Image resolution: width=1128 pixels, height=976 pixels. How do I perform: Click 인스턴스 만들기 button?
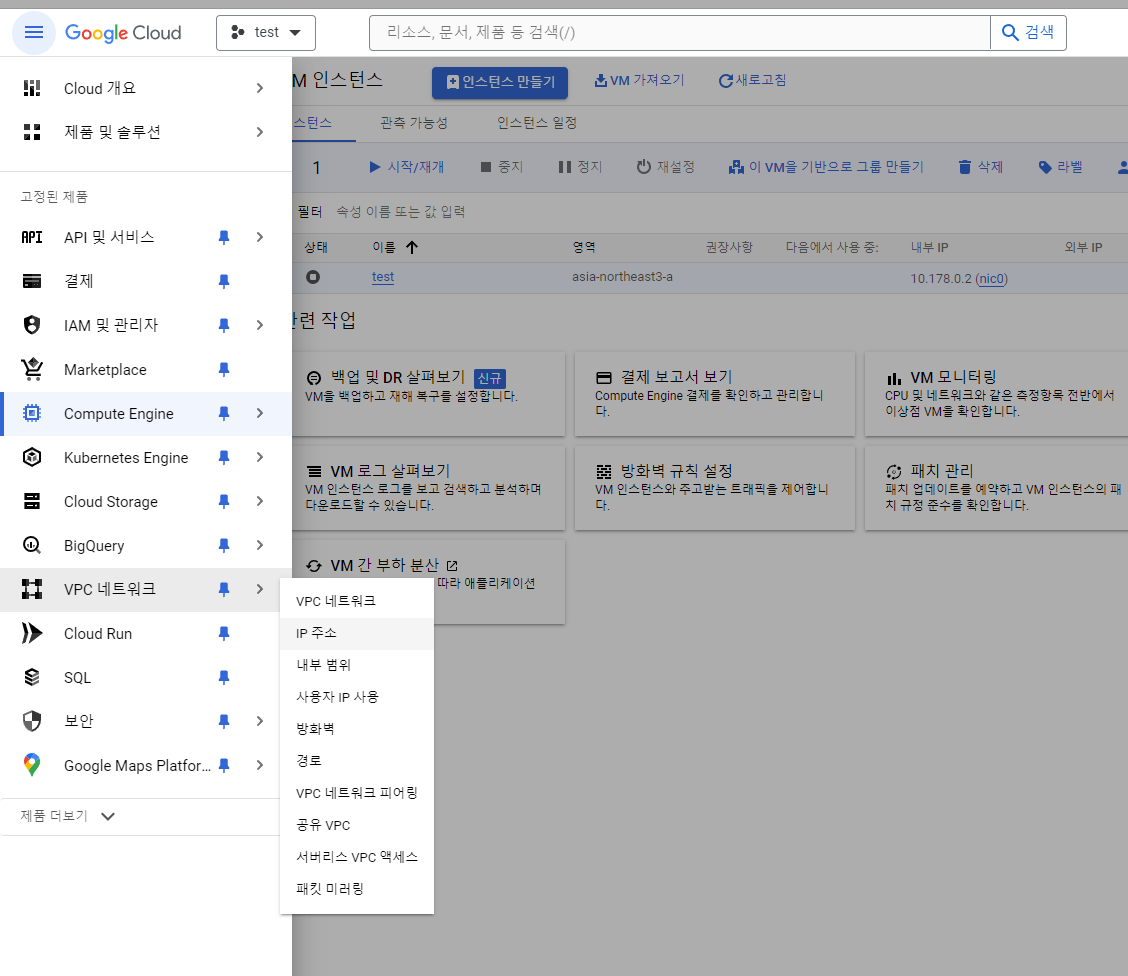[x=500, y=83]
